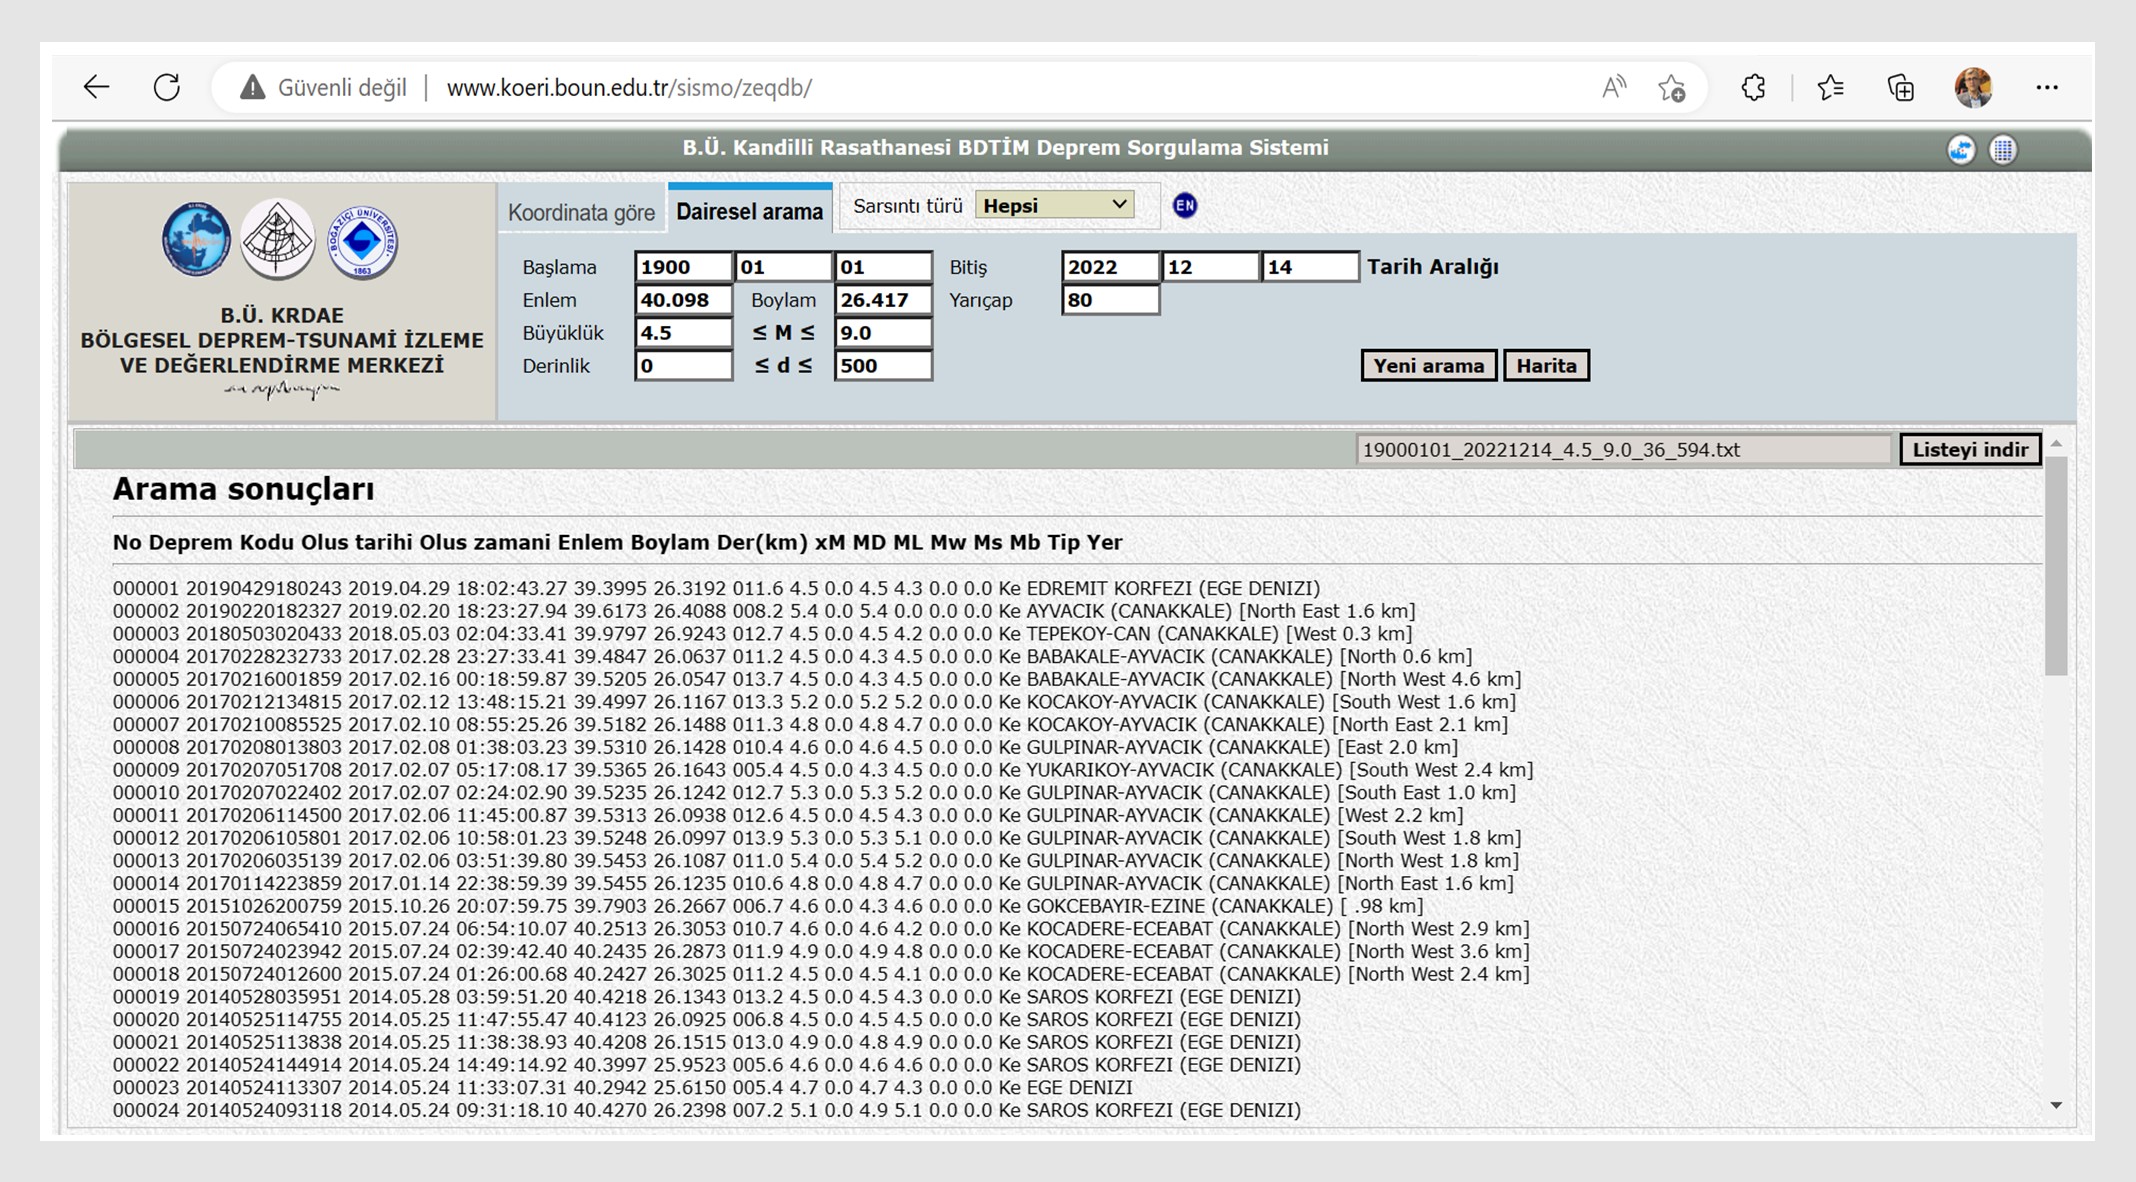Click the Listeyi indir button
Image resolution: width=2136 pixels, height=1182 pixels.
(1969, 449)
